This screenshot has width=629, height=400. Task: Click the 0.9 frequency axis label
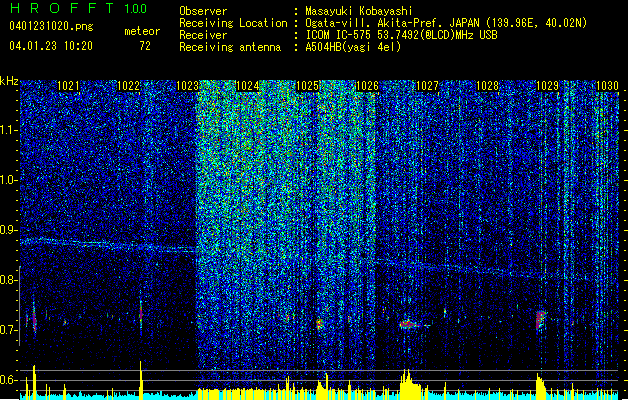pyautogui.click(x=9, y=230)
